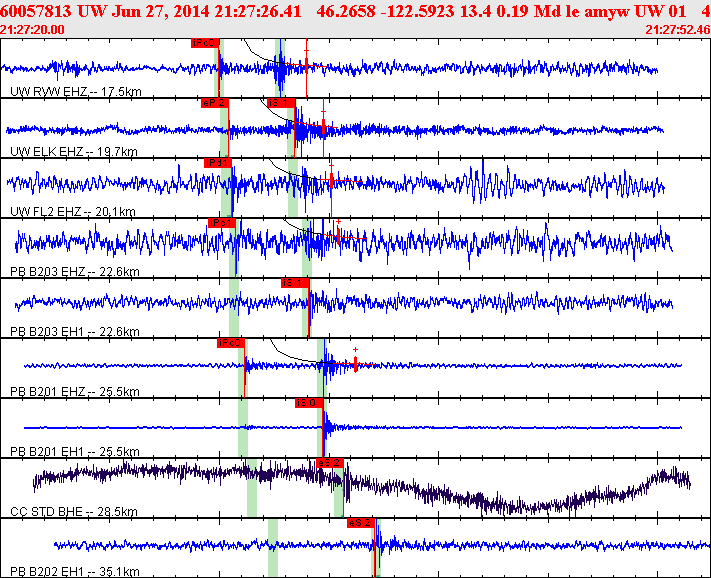Select the PB B203 EHZ -- 22.6km label

pyautogui.click(x=74, y=272)
